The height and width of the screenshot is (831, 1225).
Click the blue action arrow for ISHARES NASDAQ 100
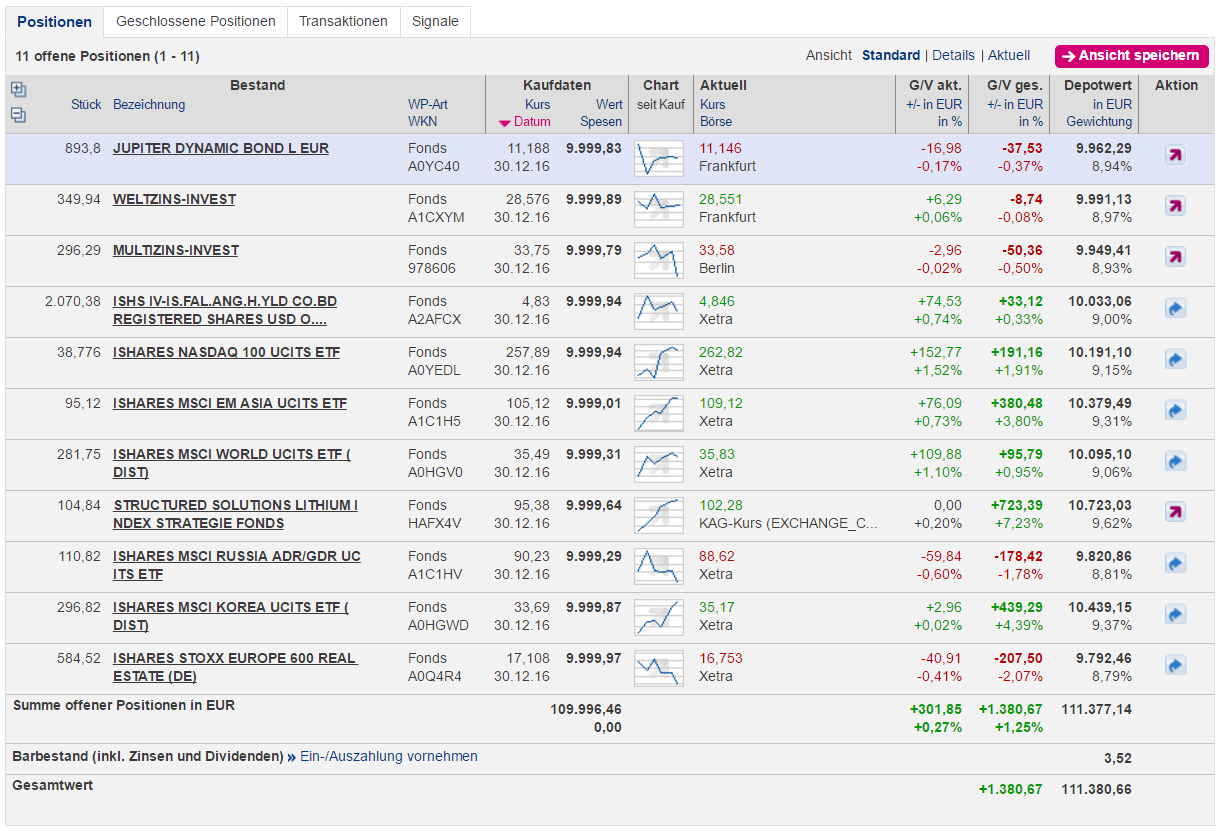[1175, 360]
